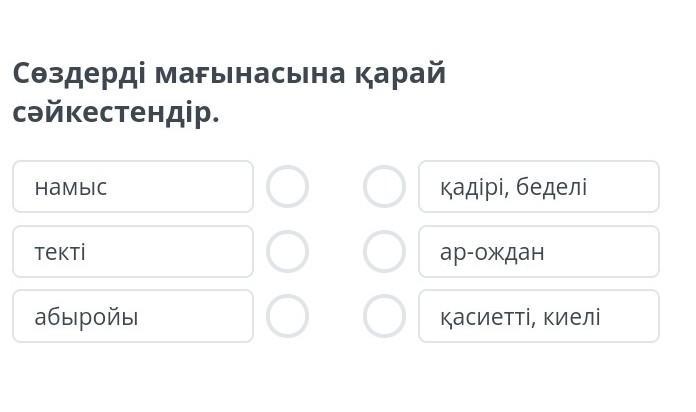Select the circle beside қасиетті, киелі
The image size is (696, 412).
pos(384,316)
